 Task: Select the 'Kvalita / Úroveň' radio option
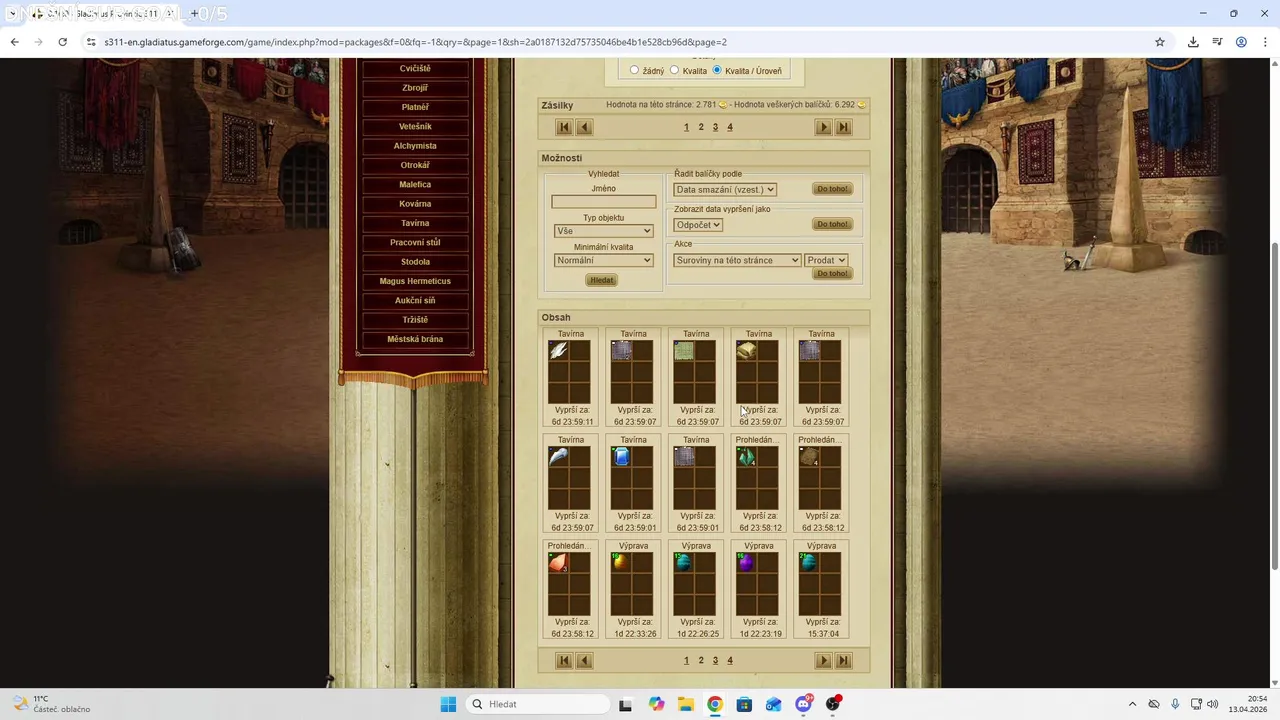click(717, 70)
